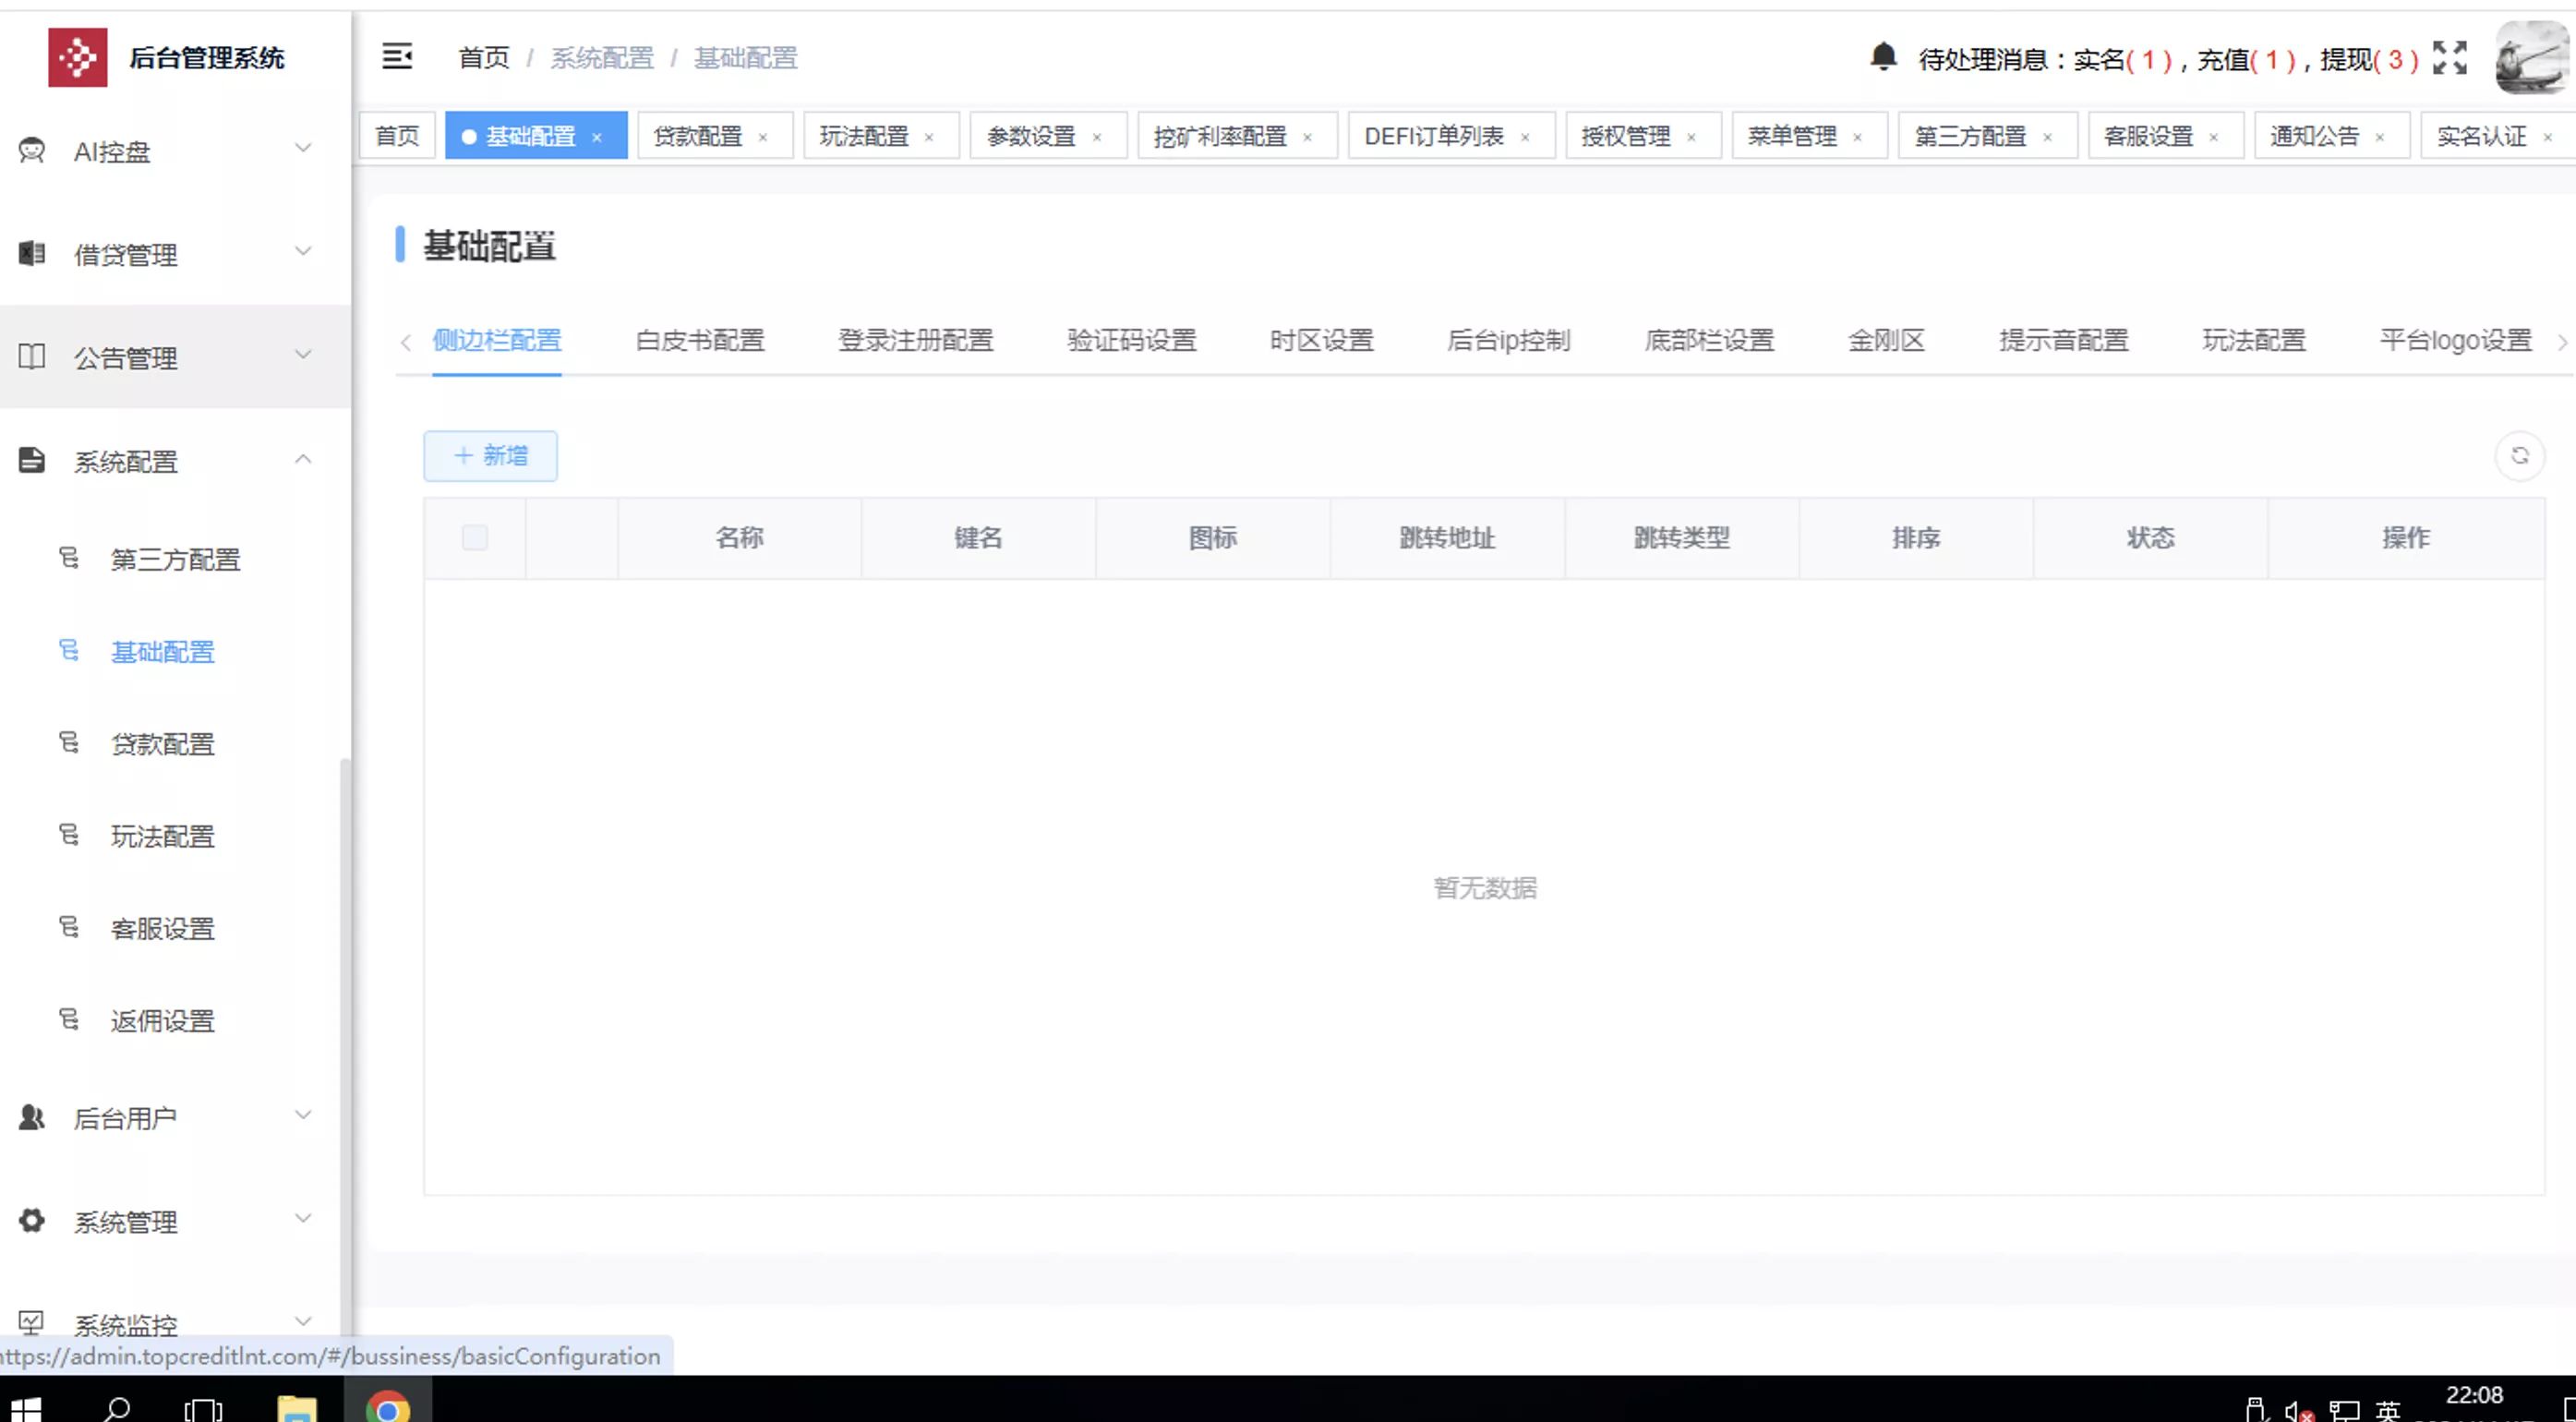Expand the 后台用户 menu chevron
Image resolution: width=2576 pixels, height=1422 pixels.
pos(303,1115)
